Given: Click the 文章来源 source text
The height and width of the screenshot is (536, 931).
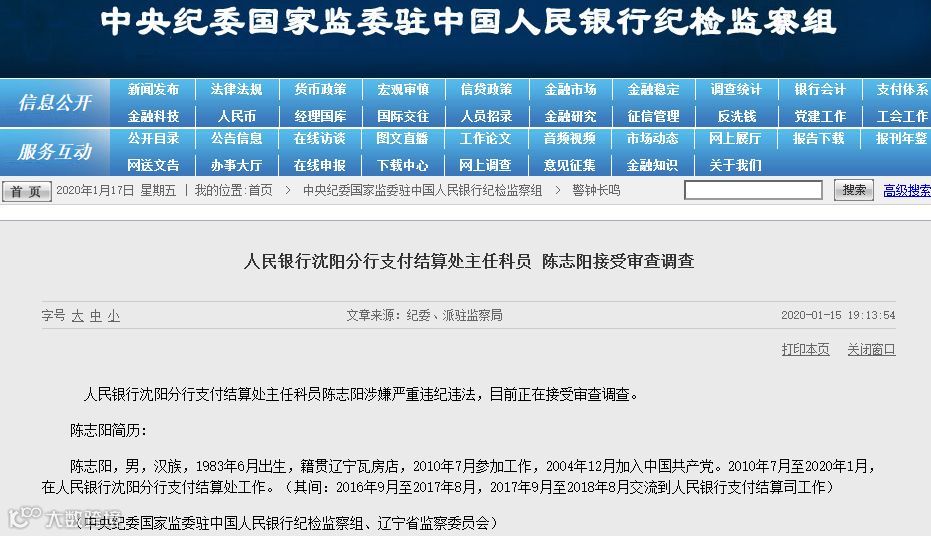Looking at the screenshot, I should tap(425, 315).
